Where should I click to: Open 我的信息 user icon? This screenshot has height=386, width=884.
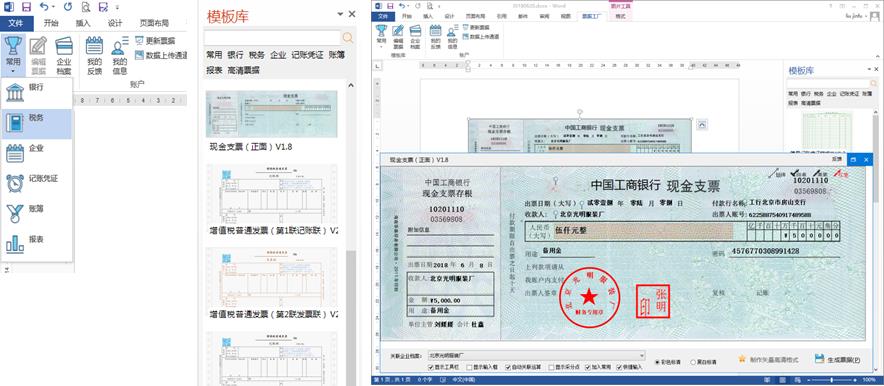tap(120, 55)
